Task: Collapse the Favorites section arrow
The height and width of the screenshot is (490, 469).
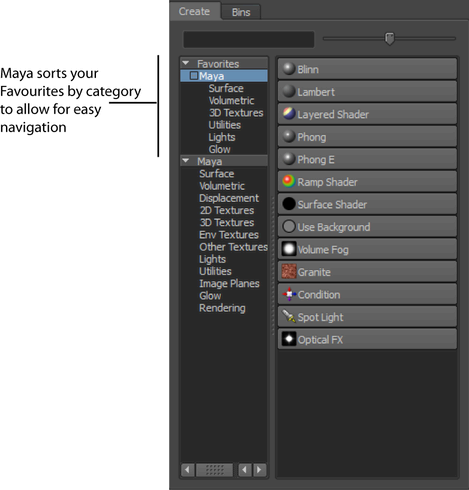Action: 186,63
